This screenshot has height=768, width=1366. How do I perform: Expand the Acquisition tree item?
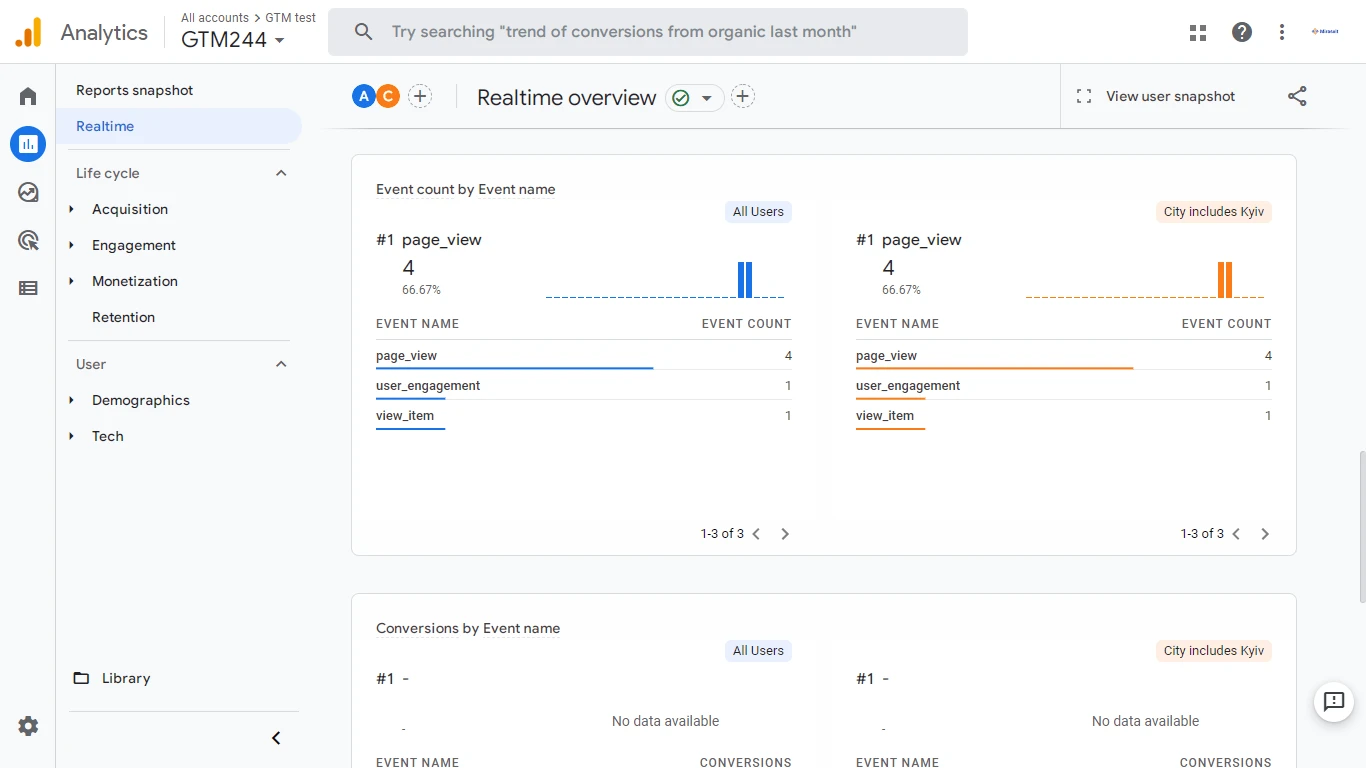point(72,209)
